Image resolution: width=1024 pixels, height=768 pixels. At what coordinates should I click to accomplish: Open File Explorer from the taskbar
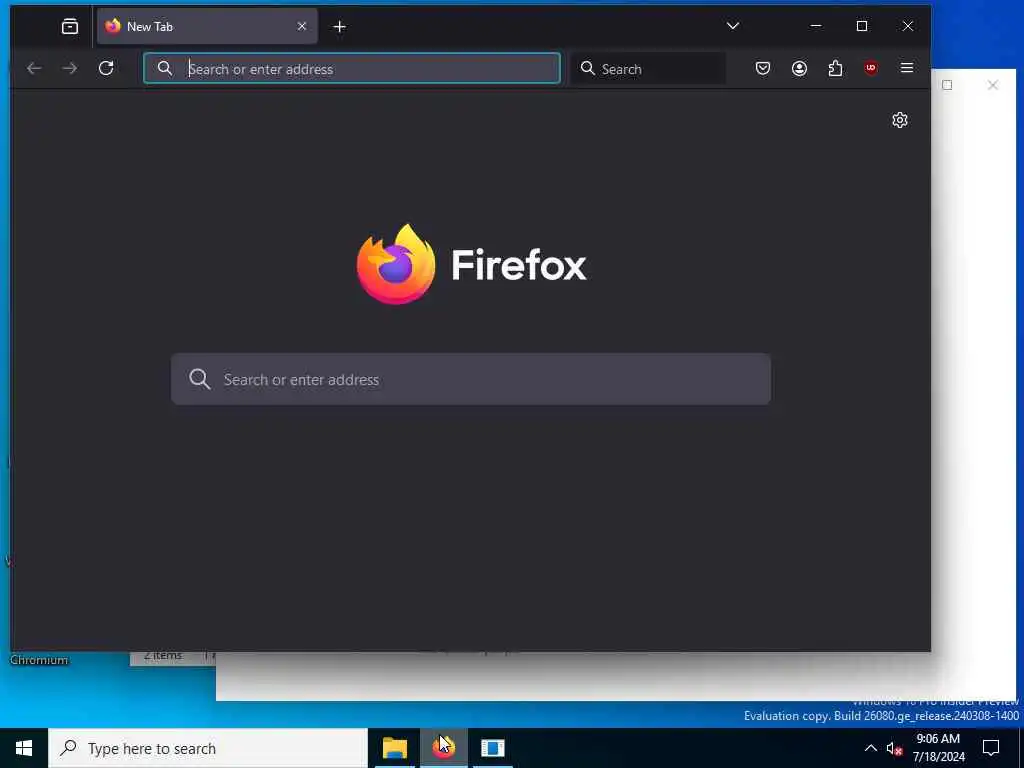click(394, 748)
